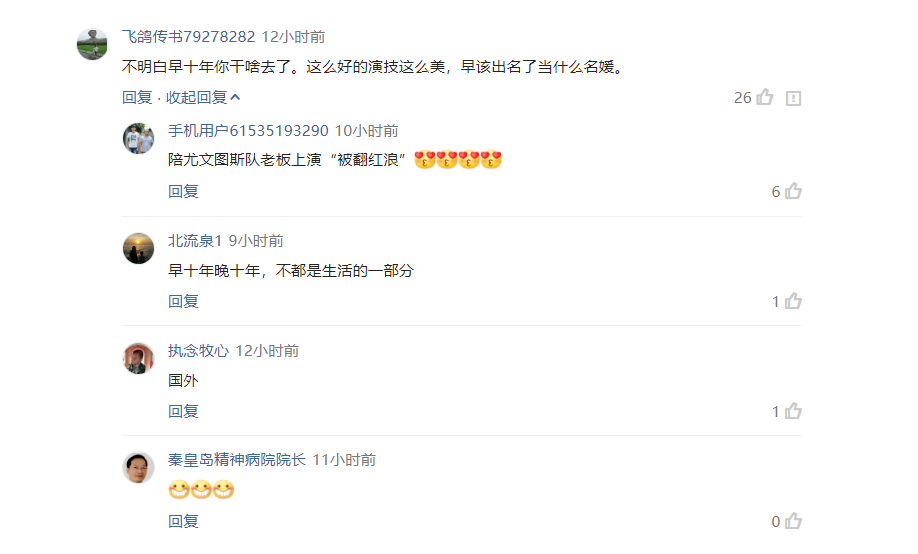Collapse replies using 收起回复

(203, 97)
